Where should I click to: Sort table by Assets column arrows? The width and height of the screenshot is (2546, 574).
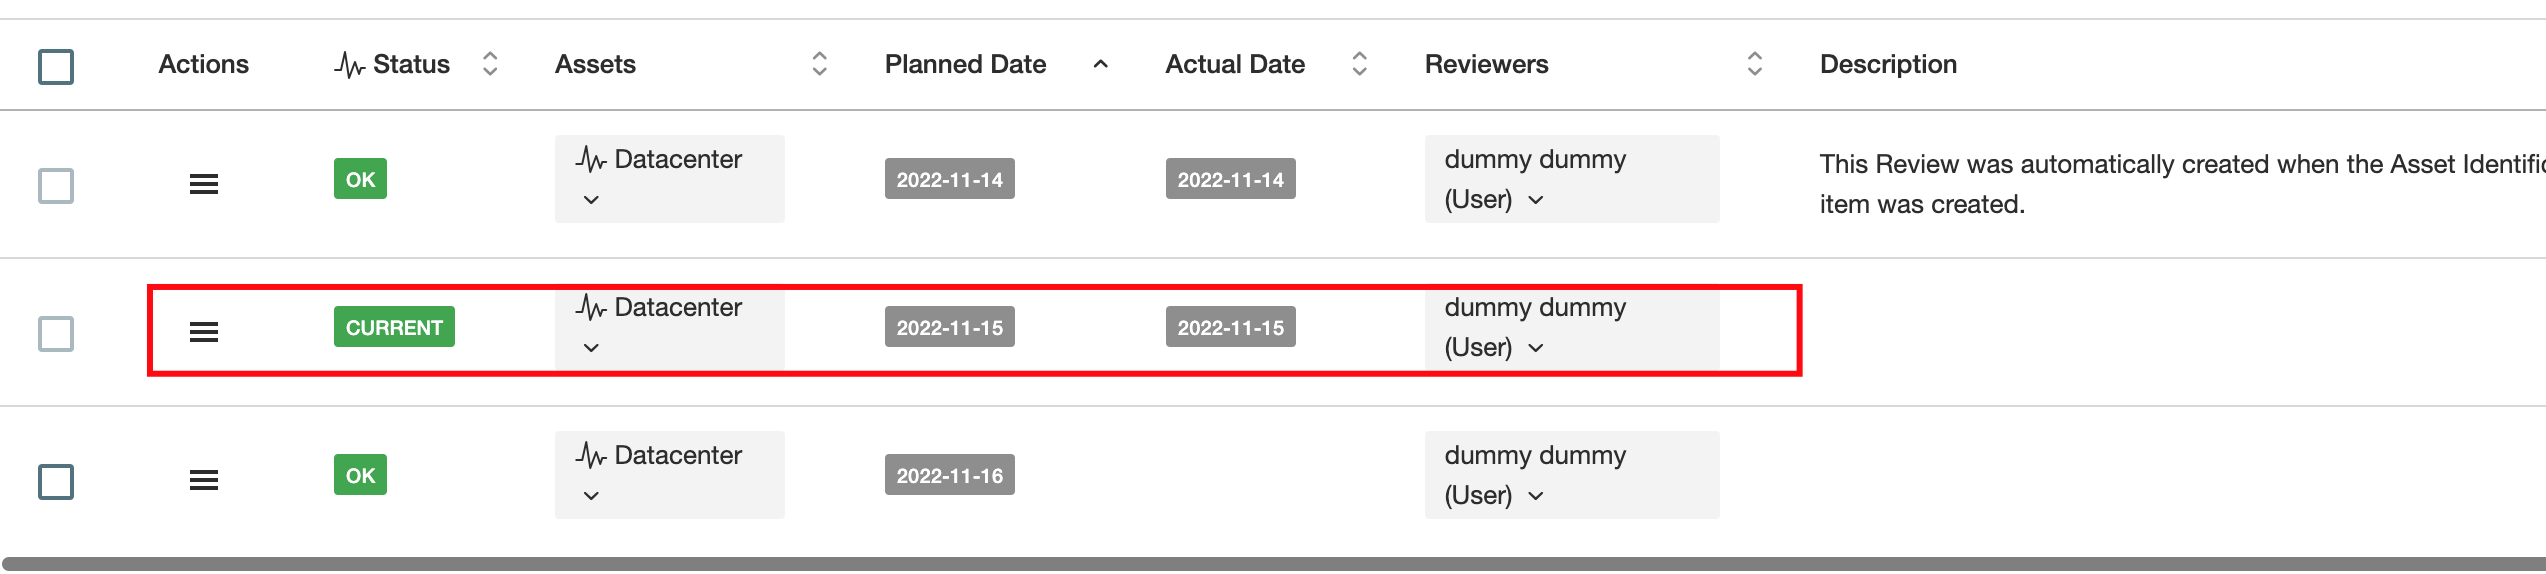[819, 64]
